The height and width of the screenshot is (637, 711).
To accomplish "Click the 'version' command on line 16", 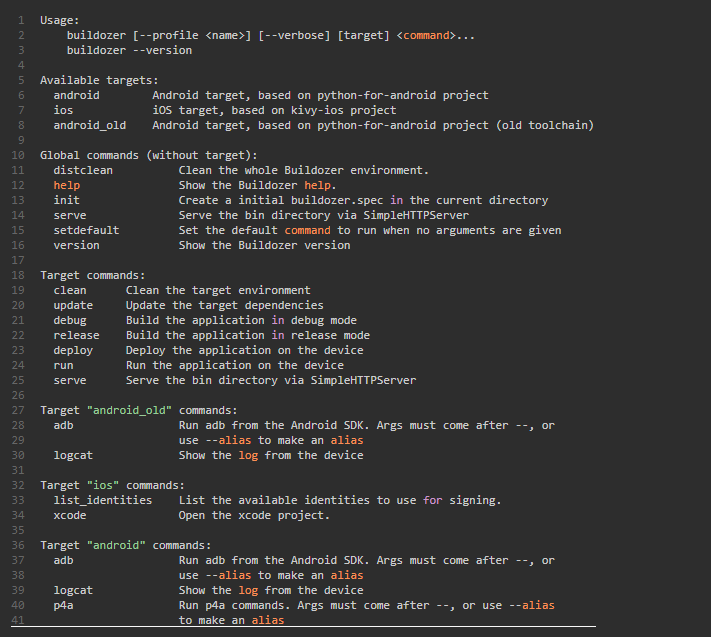I will (76, 245).
